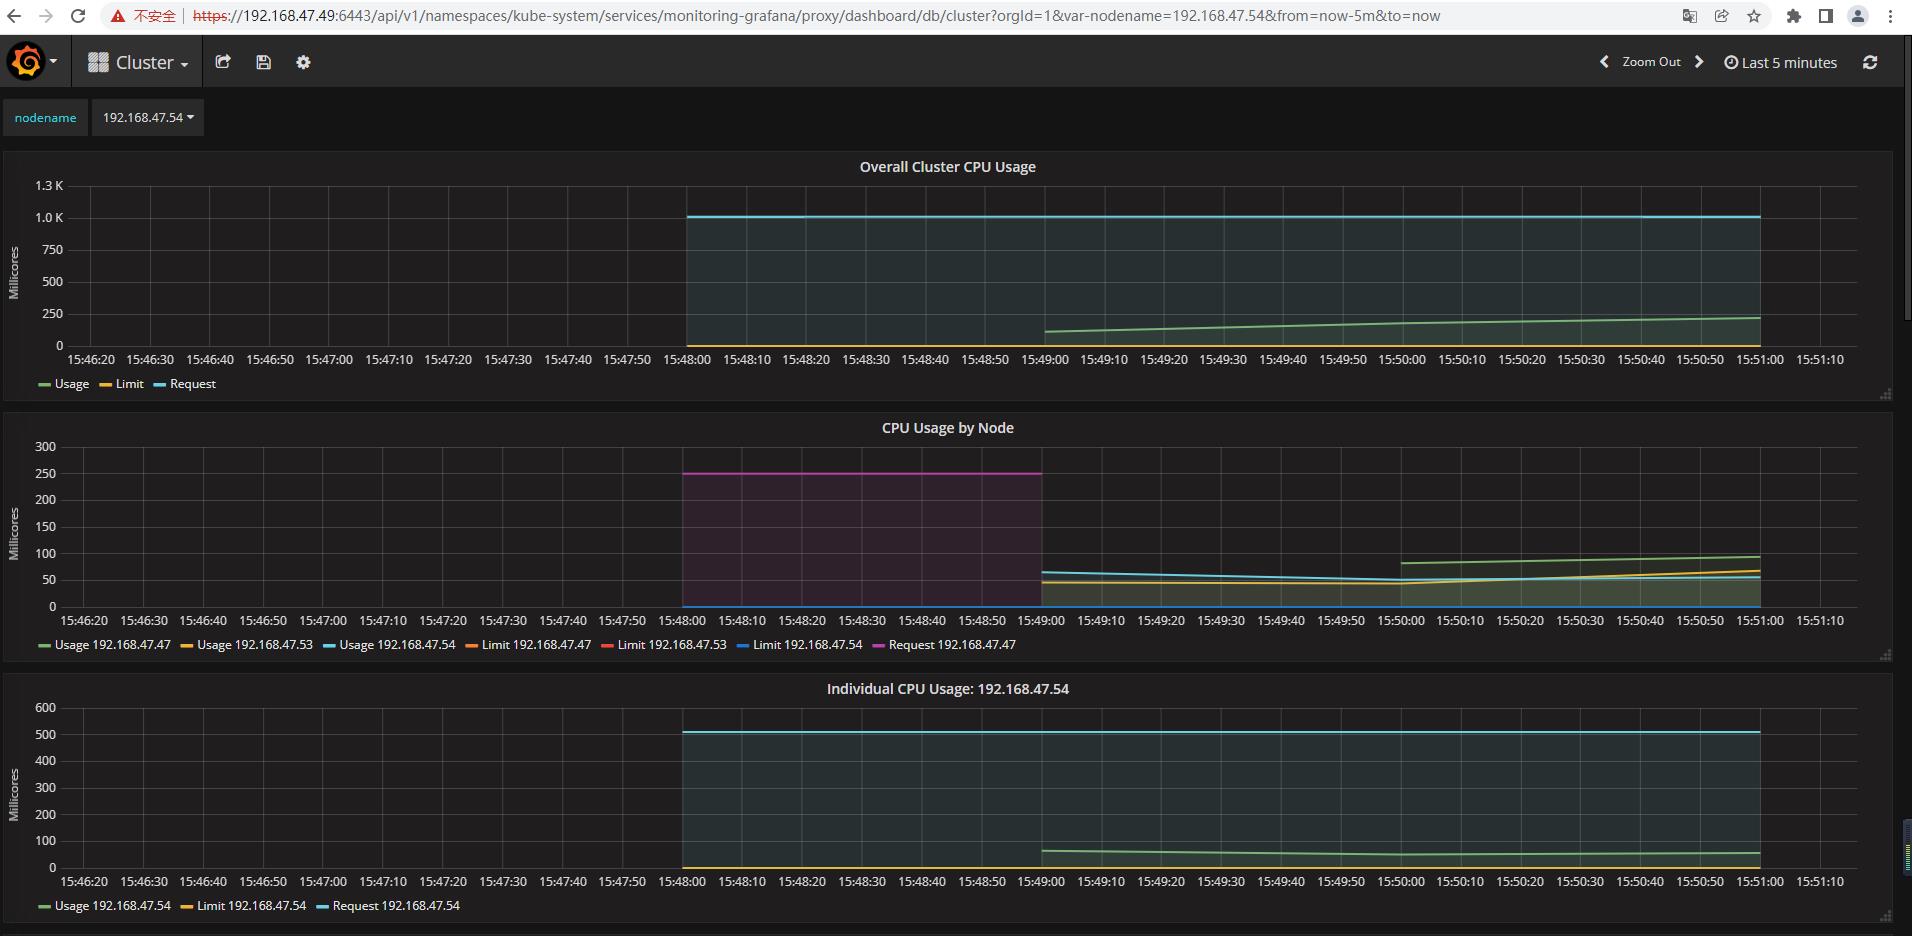Shift time range forward arrow

(1698, 62)
